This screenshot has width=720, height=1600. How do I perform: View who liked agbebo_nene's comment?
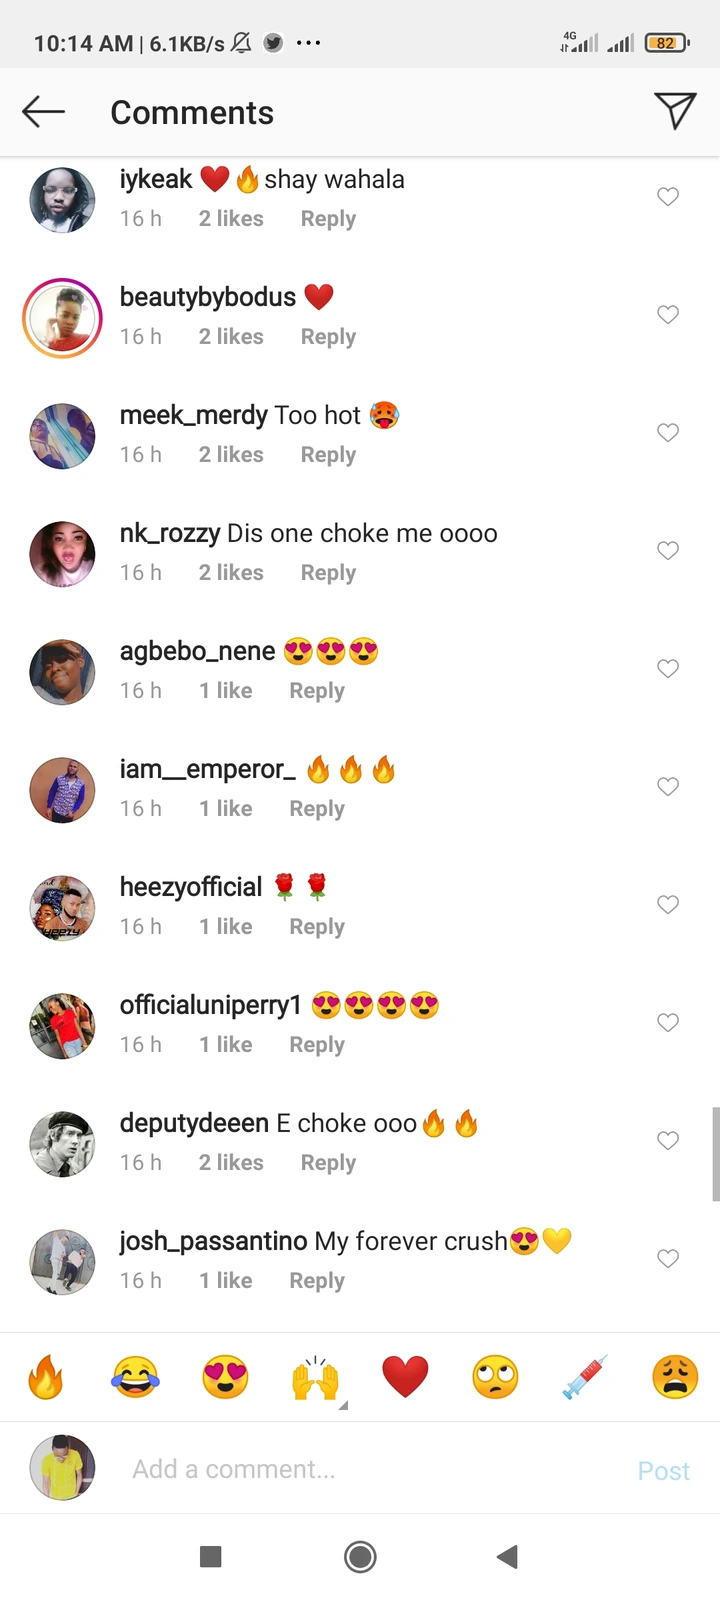click(x=225, y=691)
